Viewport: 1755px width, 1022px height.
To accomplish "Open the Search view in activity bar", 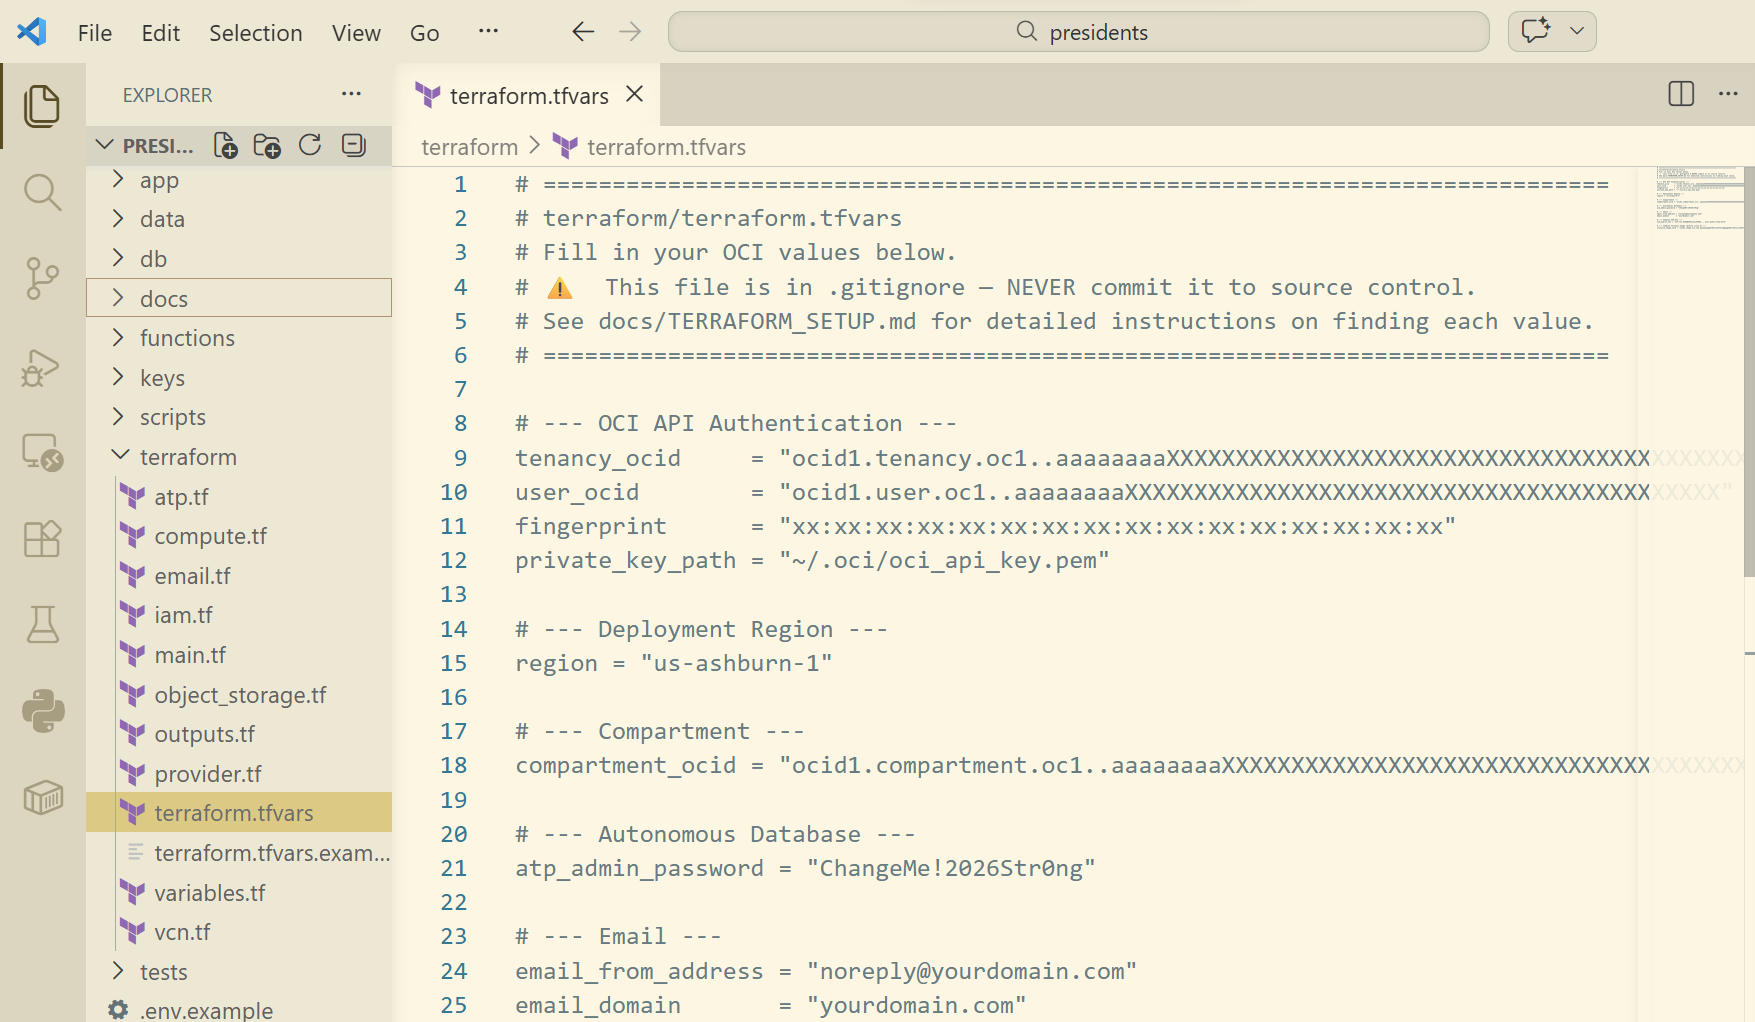I will 42,192.
